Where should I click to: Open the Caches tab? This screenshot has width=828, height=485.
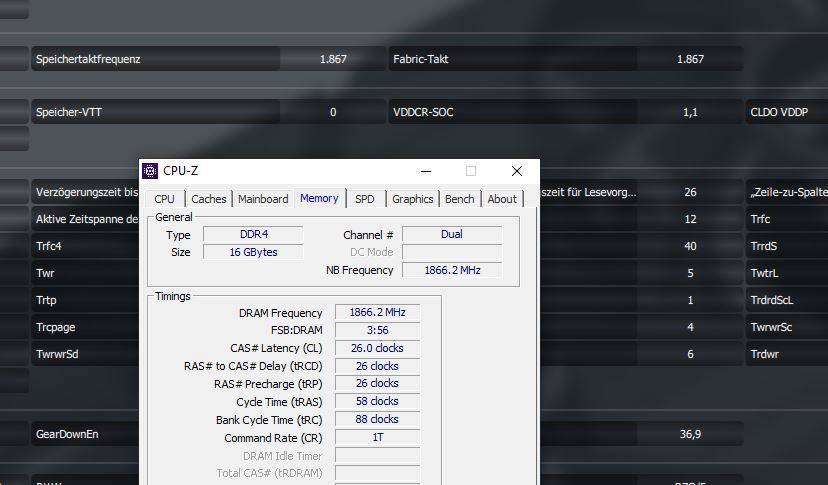(x=209, y=199)
